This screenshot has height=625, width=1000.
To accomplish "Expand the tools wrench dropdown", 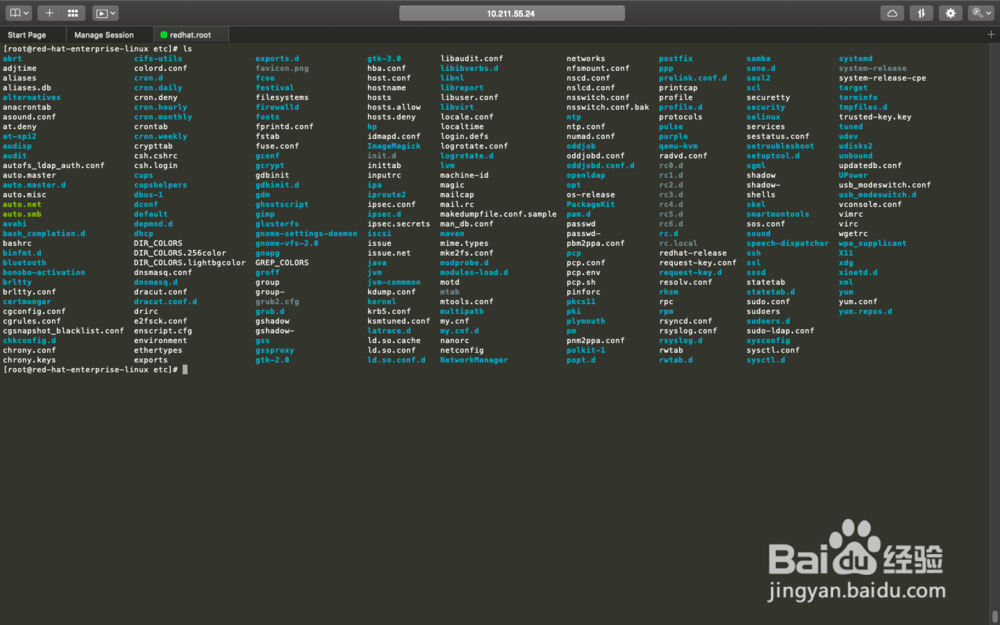I will (981, 13).
